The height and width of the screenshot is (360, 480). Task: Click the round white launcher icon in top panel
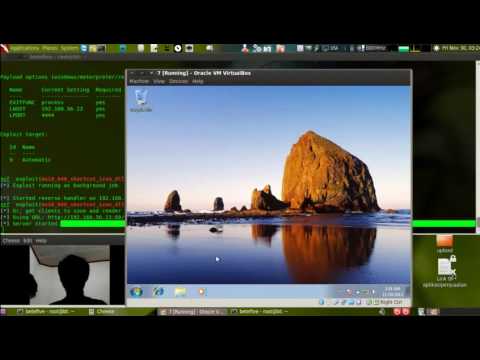click(x=178, y=49)
